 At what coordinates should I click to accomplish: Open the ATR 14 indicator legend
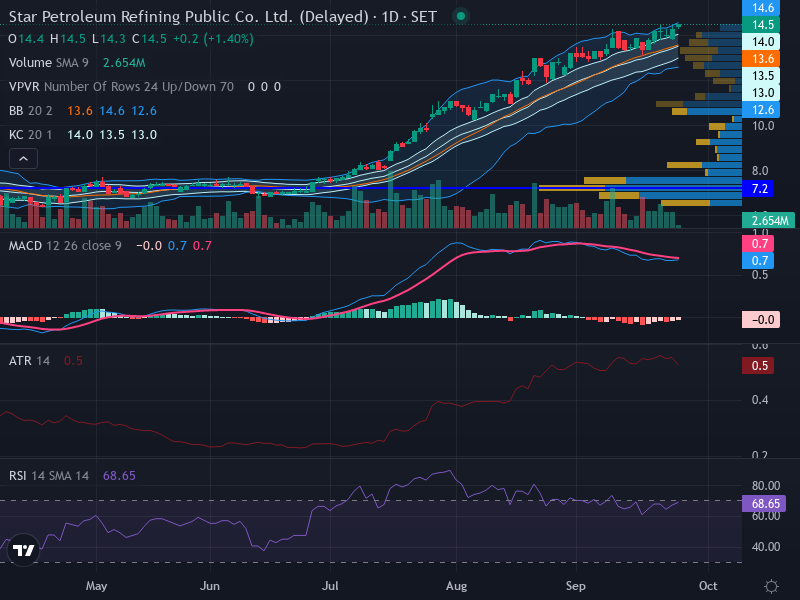[30, 361]
